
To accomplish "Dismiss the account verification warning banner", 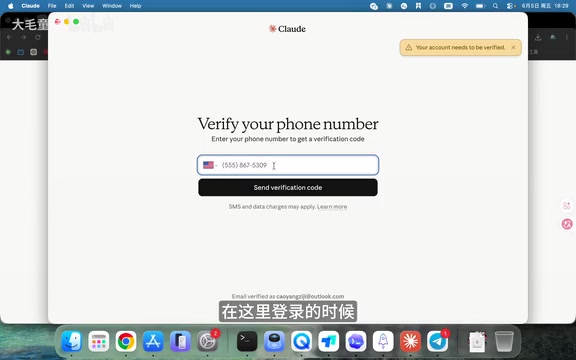I will pos(513,47).
